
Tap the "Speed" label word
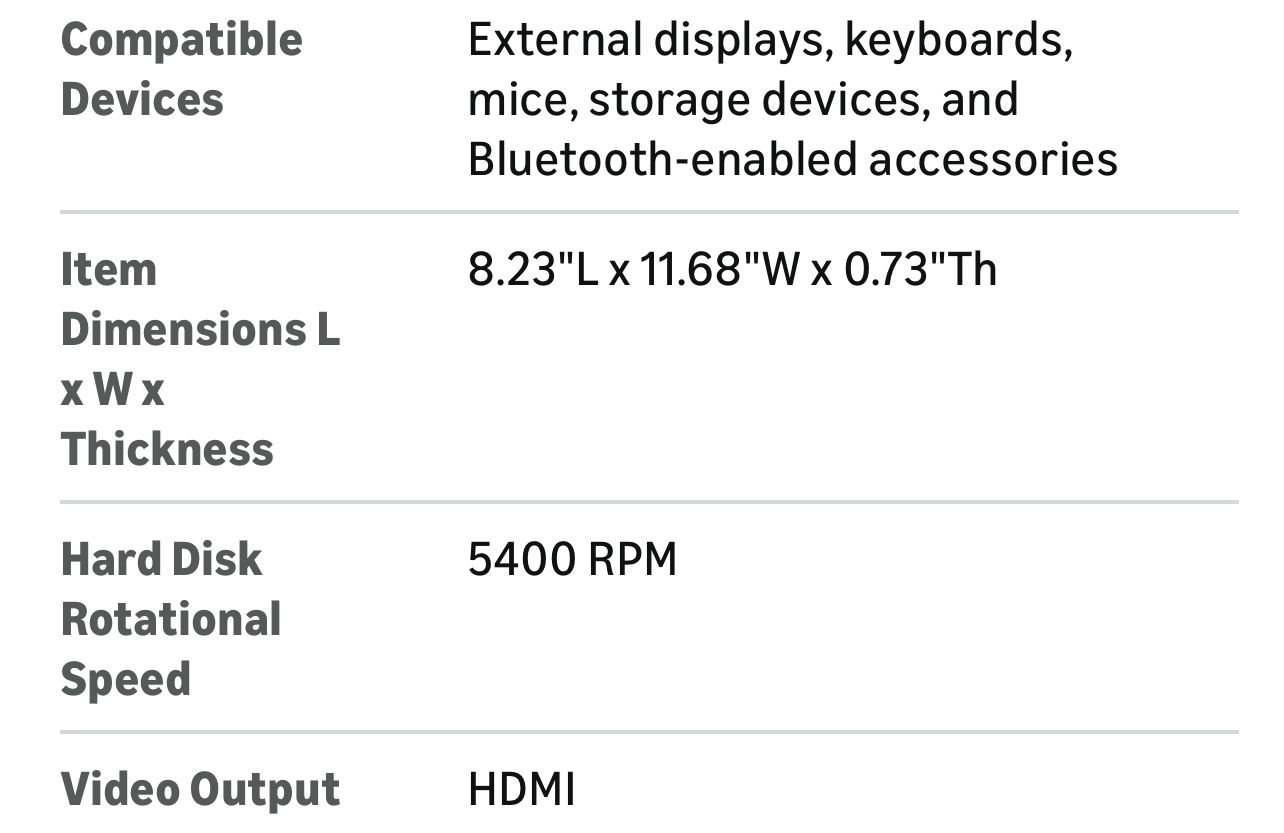126,680
